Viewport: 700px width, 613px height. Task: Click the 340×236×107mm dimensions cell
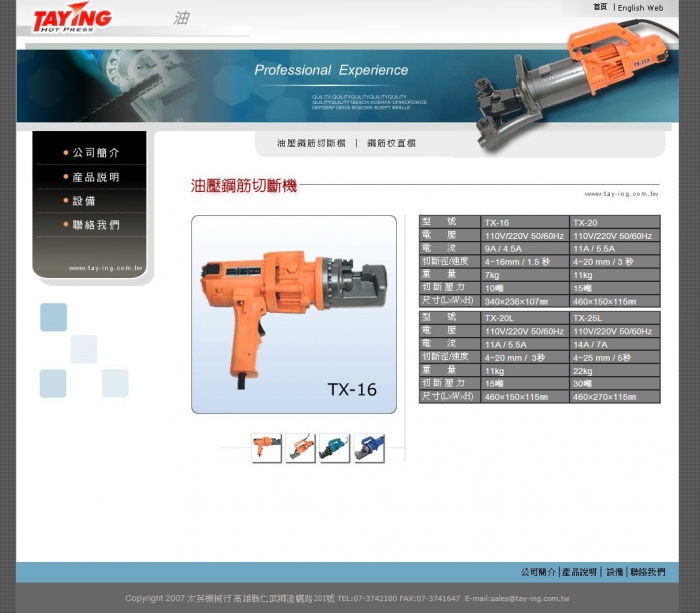click(525, 301)
